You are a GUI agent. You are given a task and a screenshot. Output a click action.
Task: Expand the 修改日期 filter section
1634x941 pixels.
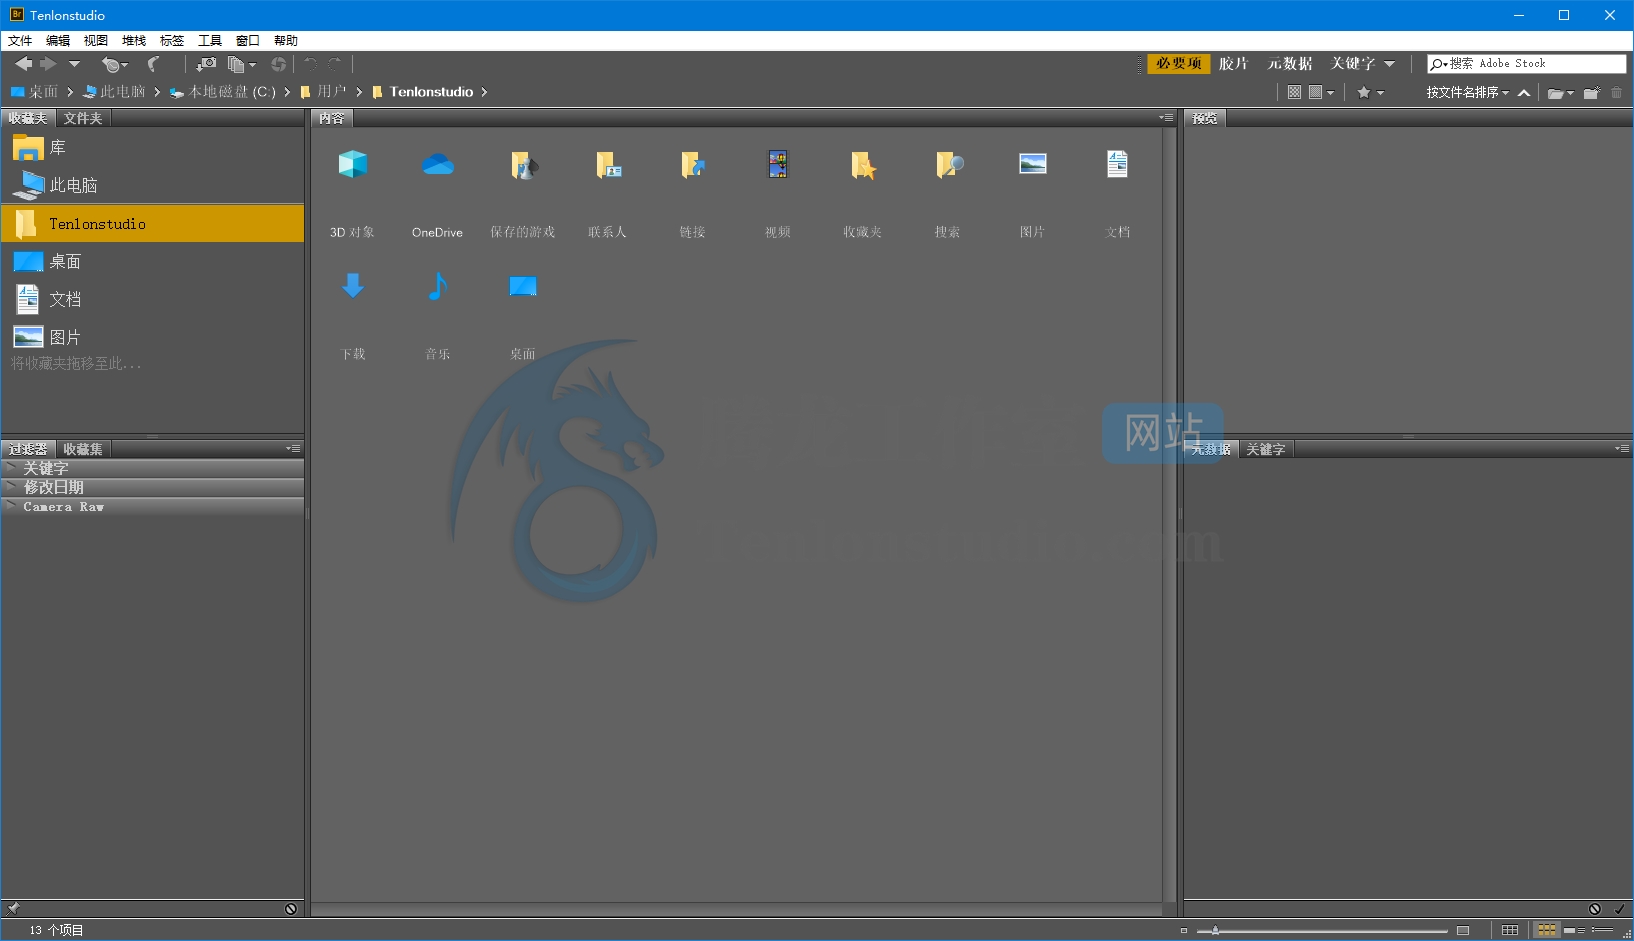(x=54, y=487)
